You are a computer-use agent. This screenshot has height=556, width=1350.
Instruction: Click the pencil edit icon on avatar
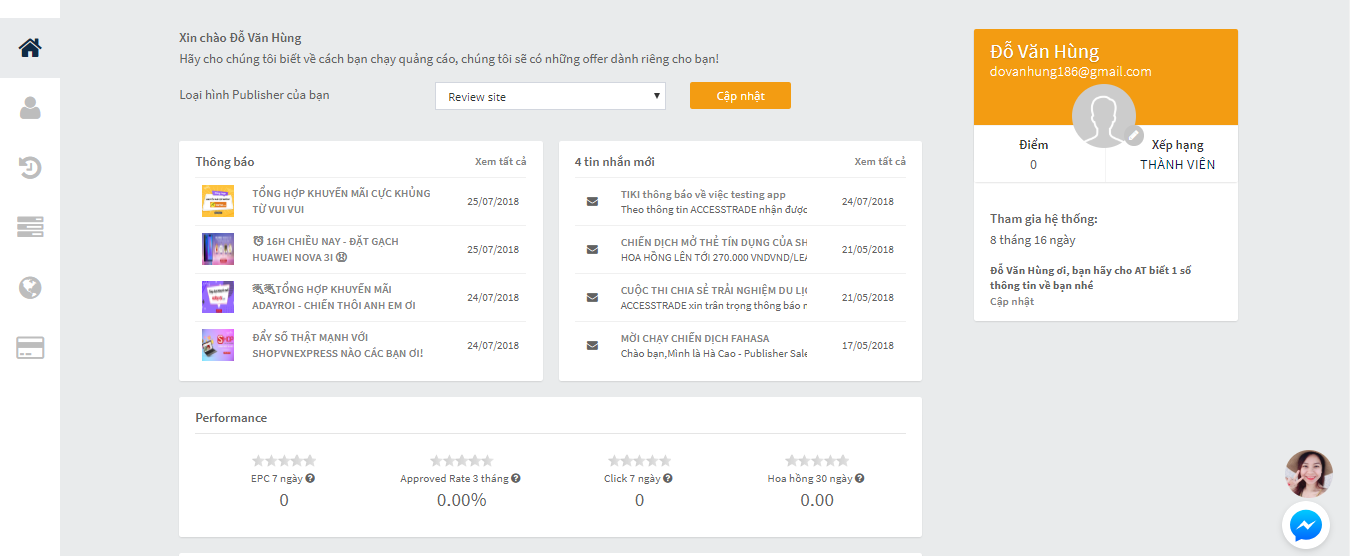click(1133, 135)
